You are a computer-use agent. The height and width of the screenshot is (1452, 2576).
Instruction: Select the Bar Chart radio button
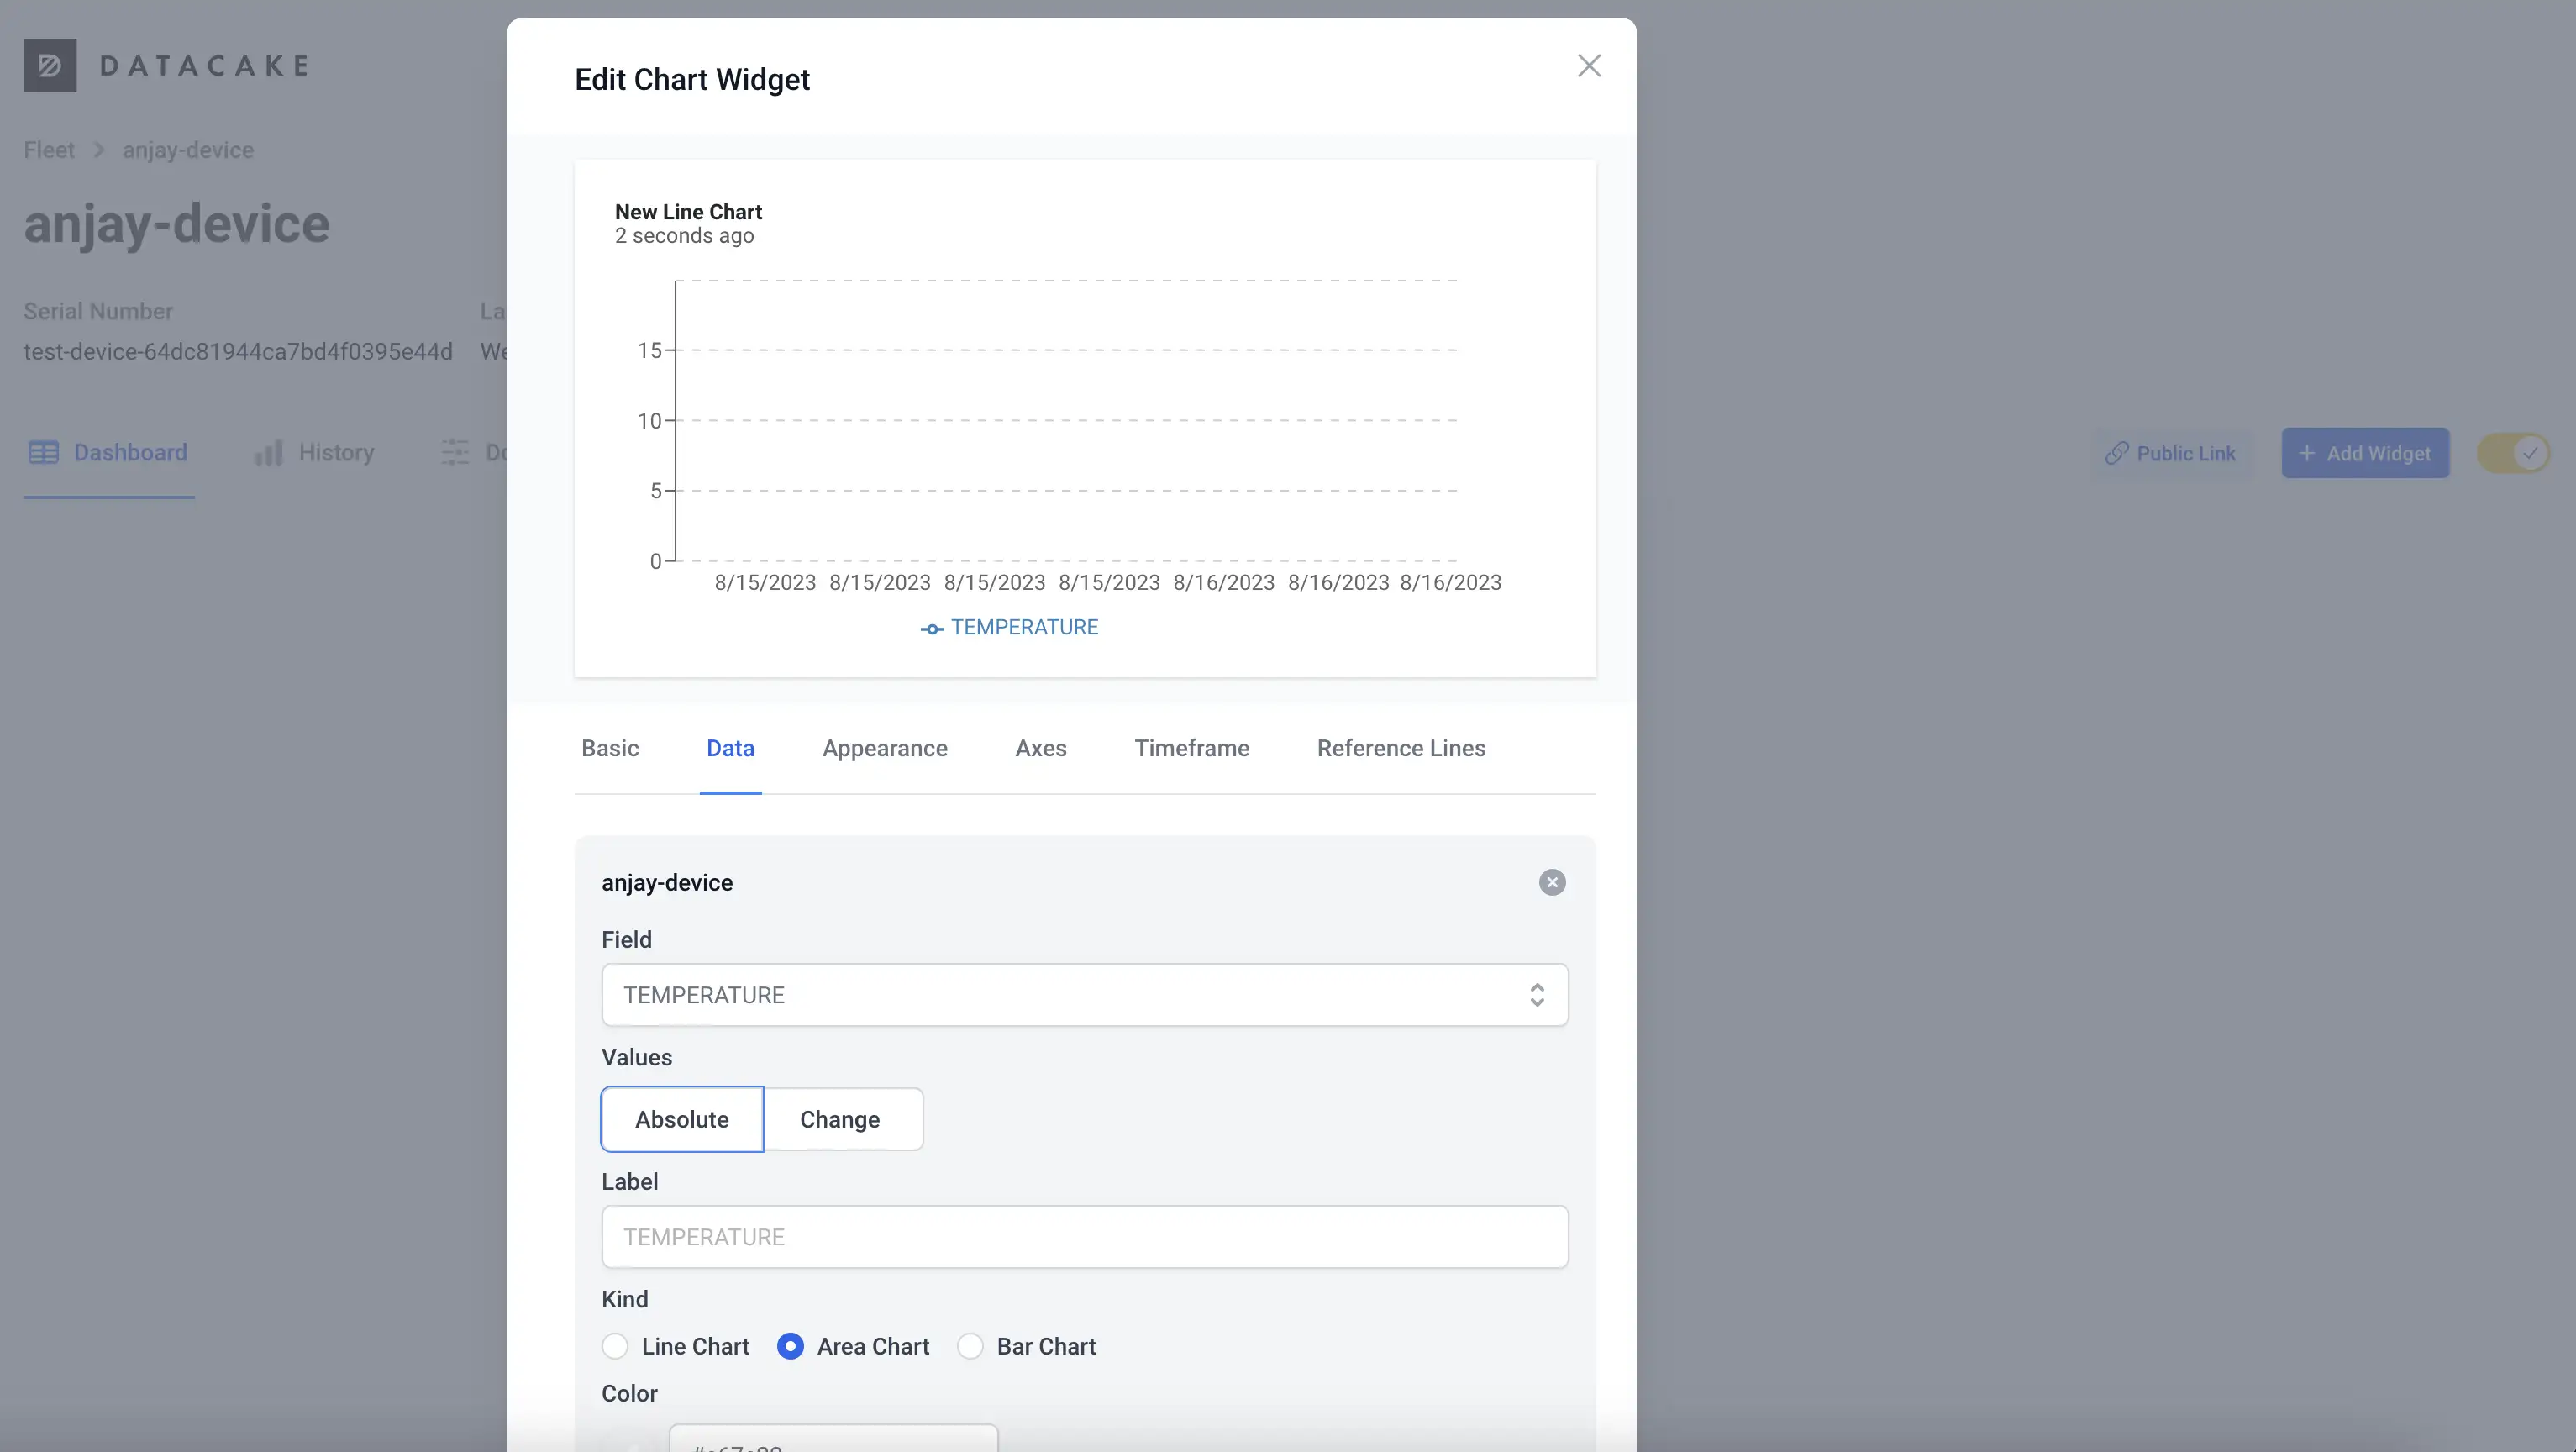point(970,1346)
